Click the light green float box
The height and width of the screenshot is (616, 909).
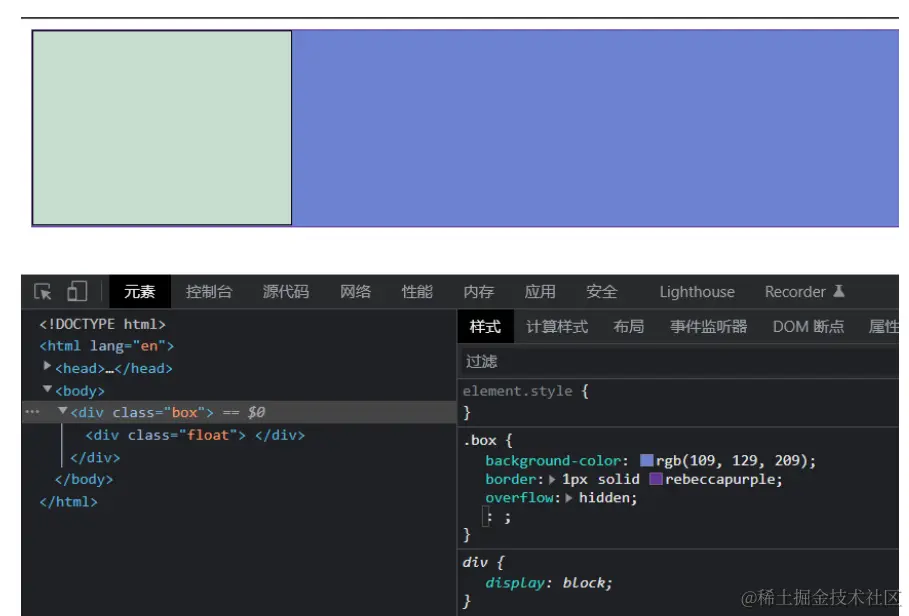pos(162,127)
